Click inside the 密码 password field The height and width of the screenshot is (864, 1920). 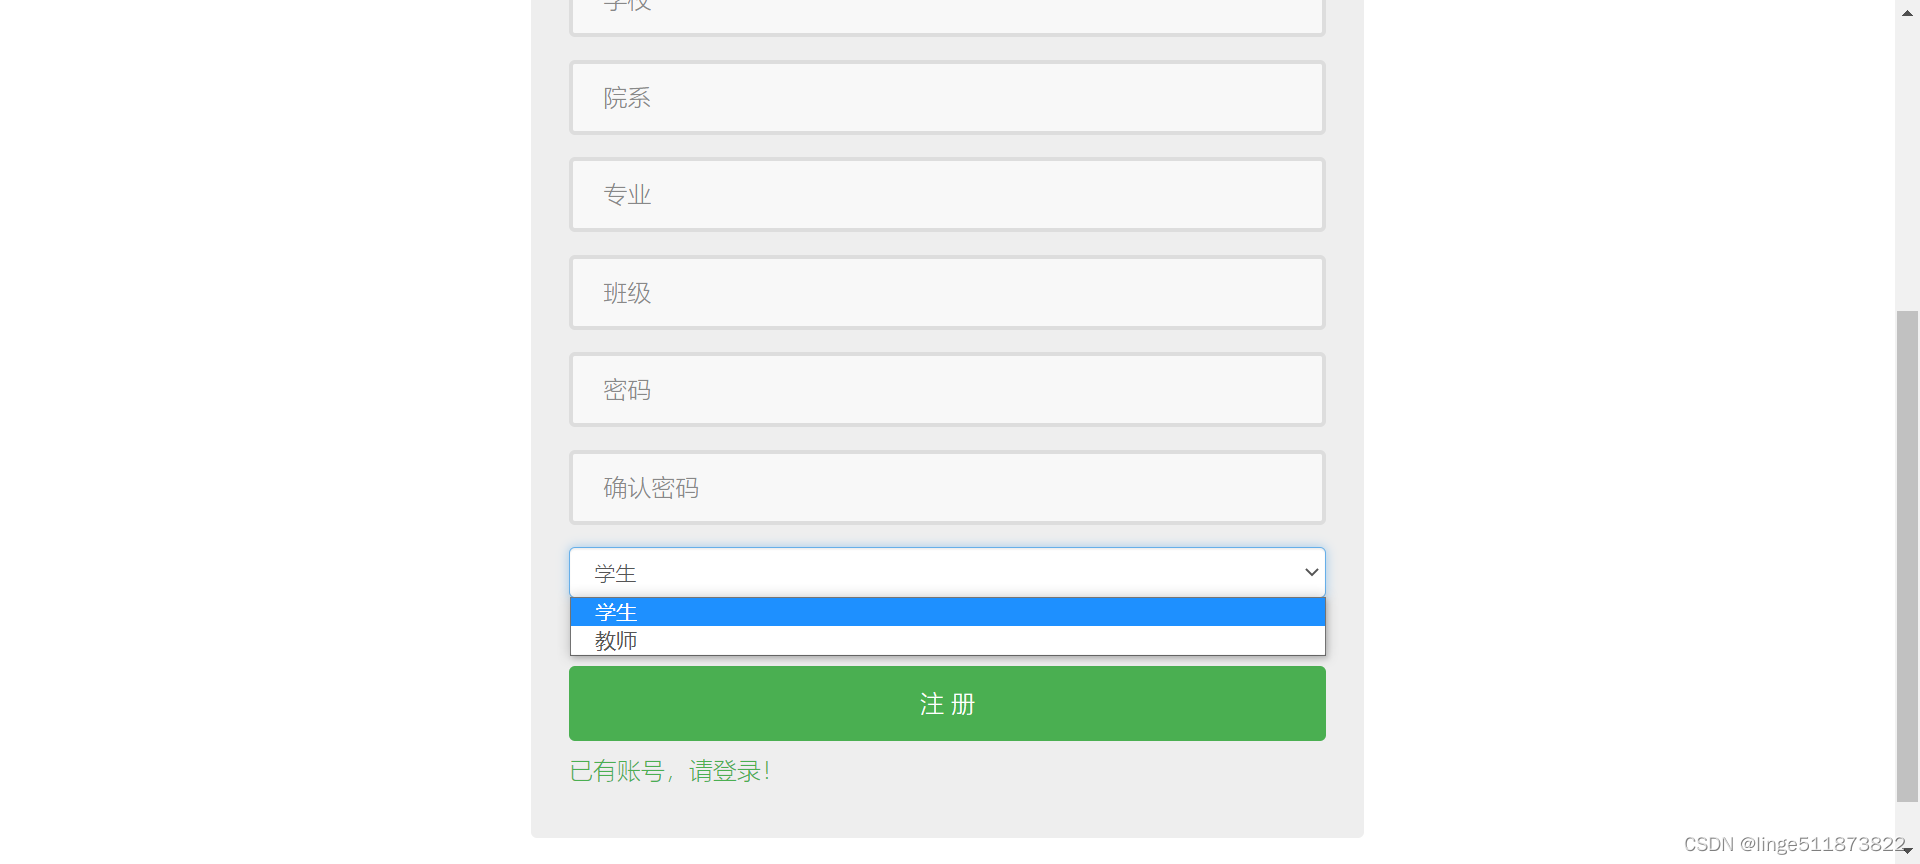click(946, 389)
